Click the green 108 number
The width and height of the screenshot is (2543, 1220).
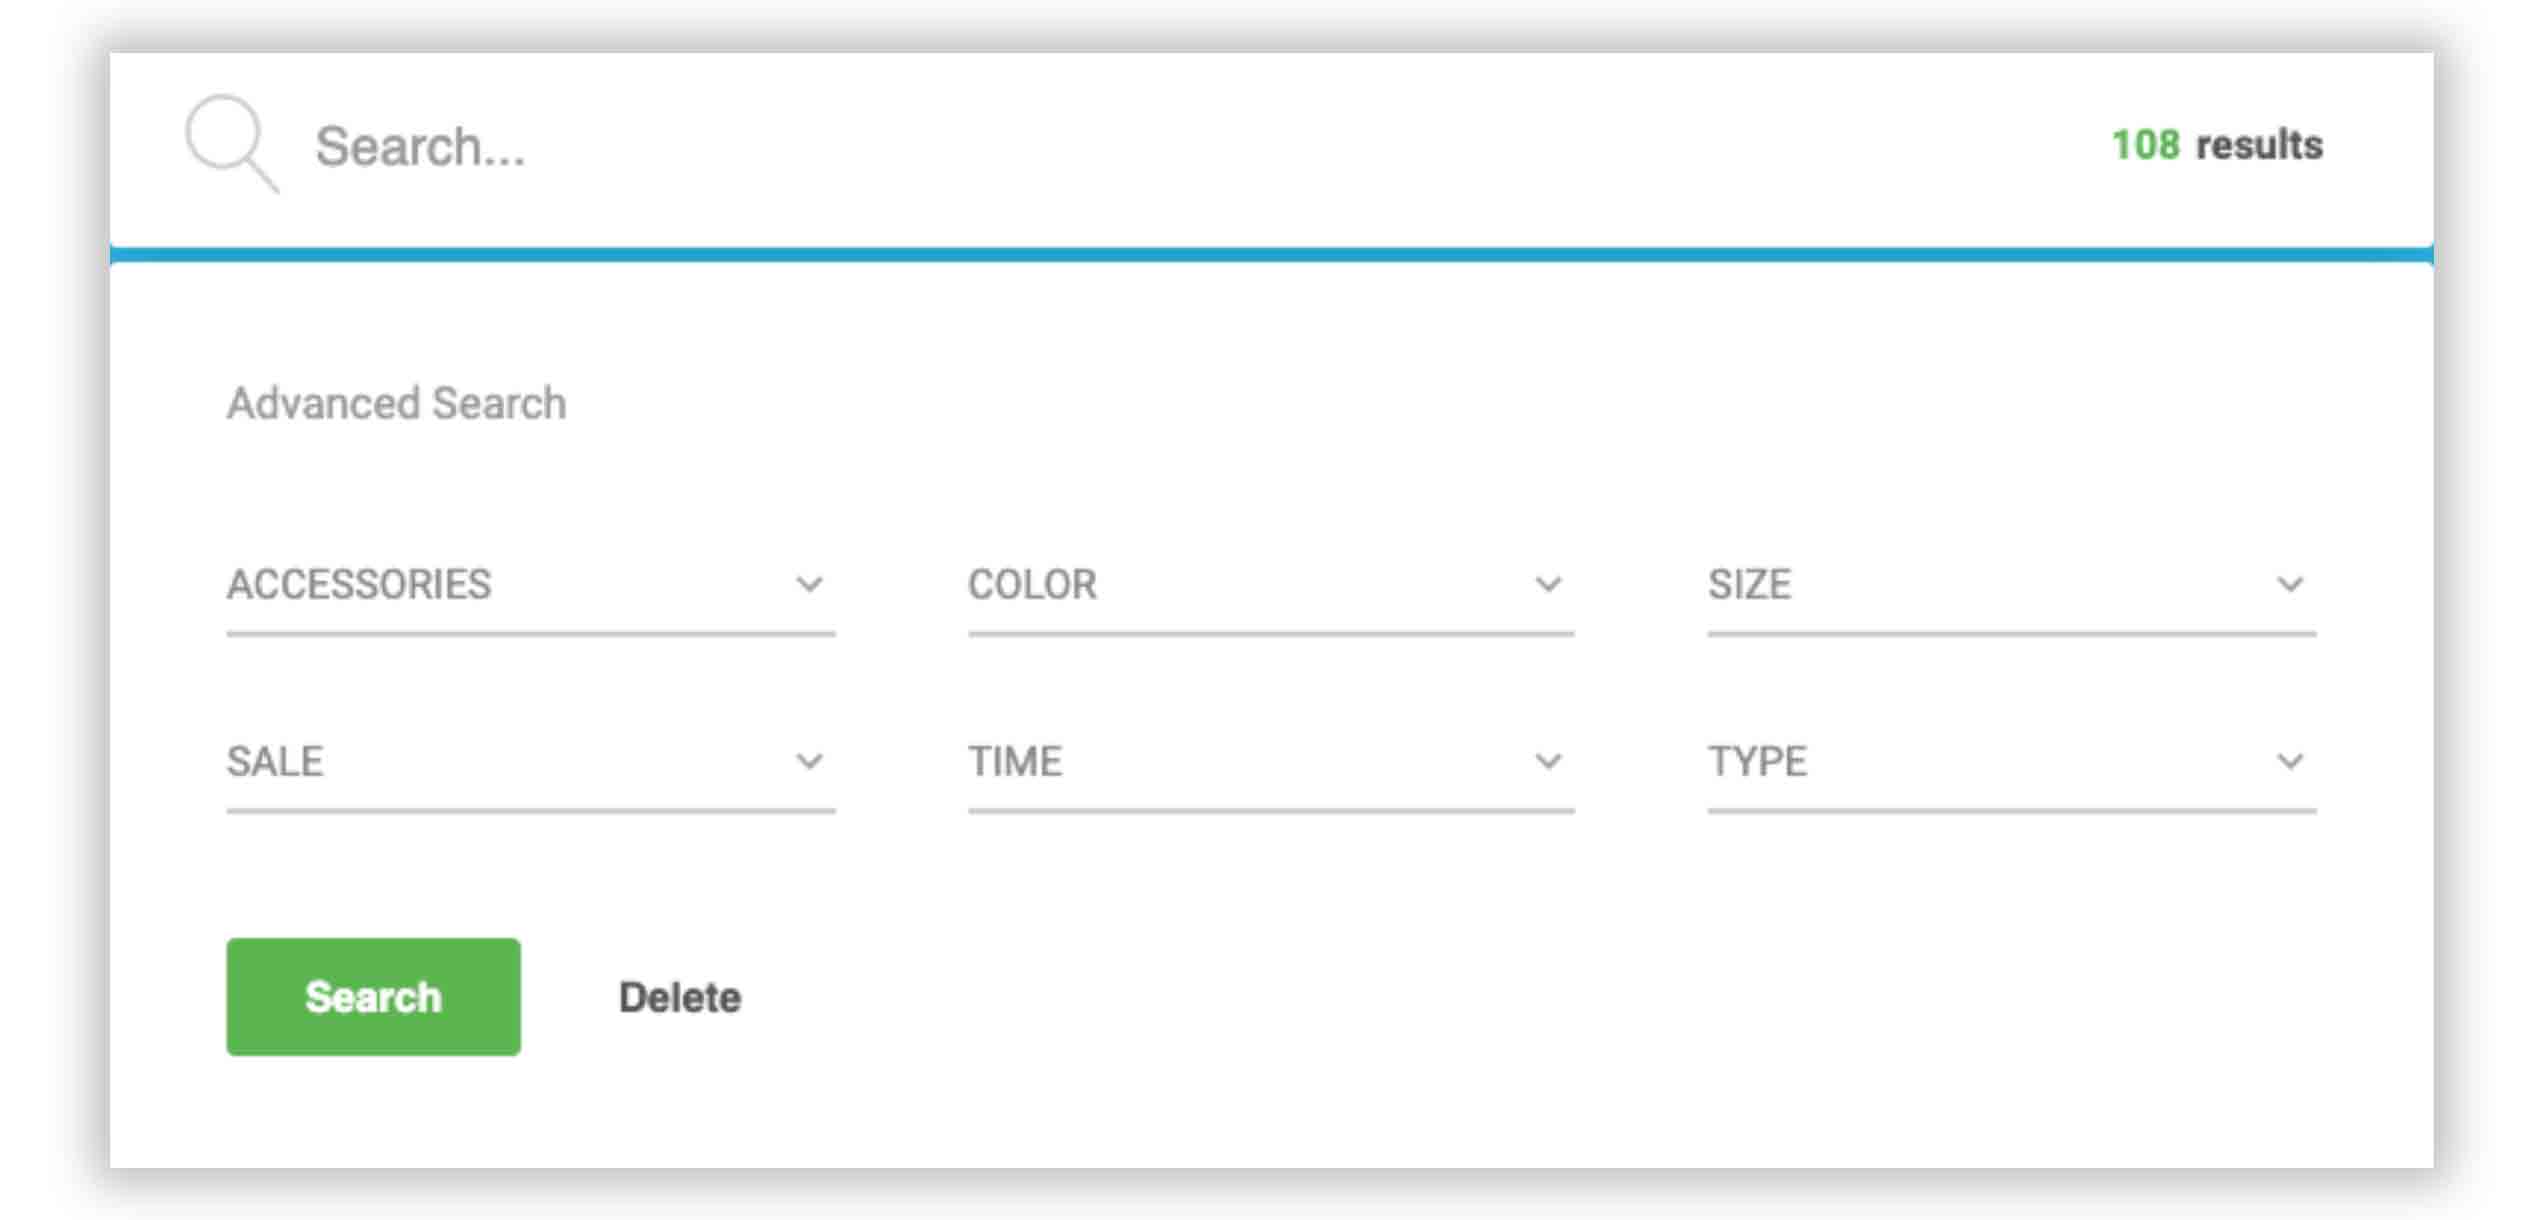coord(2145,146)
